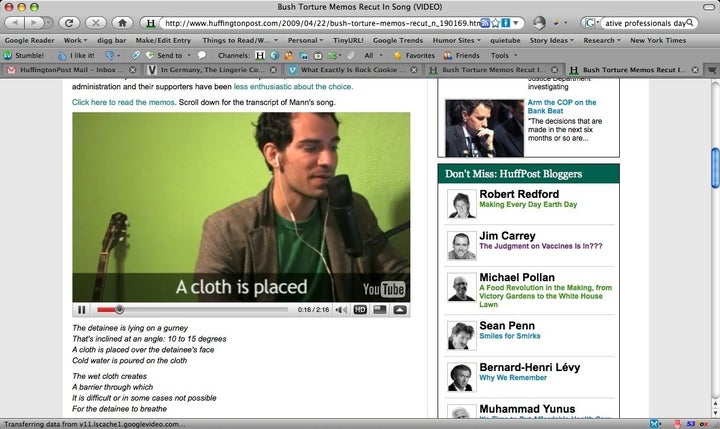The image size is (720, 429).
Task: Open Michael Pollan's photo thumbnail
Action: [461, 288]
